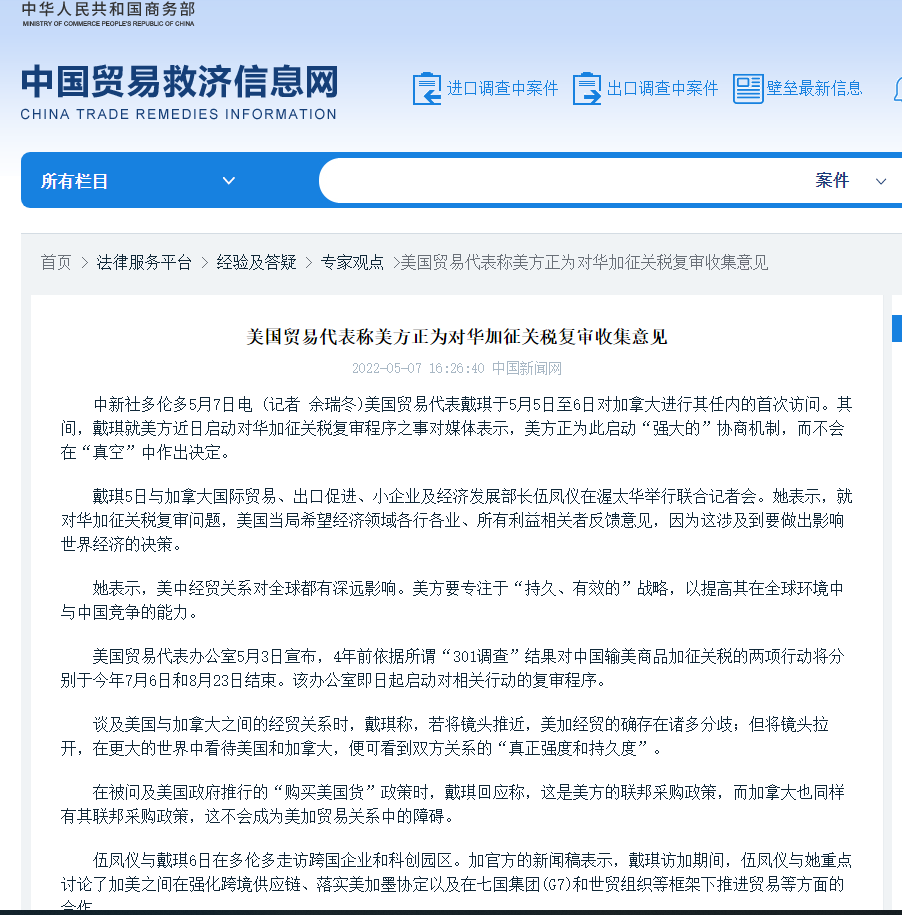Click the publish date 2022-05-07 16:26:40
Viewport: 902px width, 915px height.
tap(418, 368)
